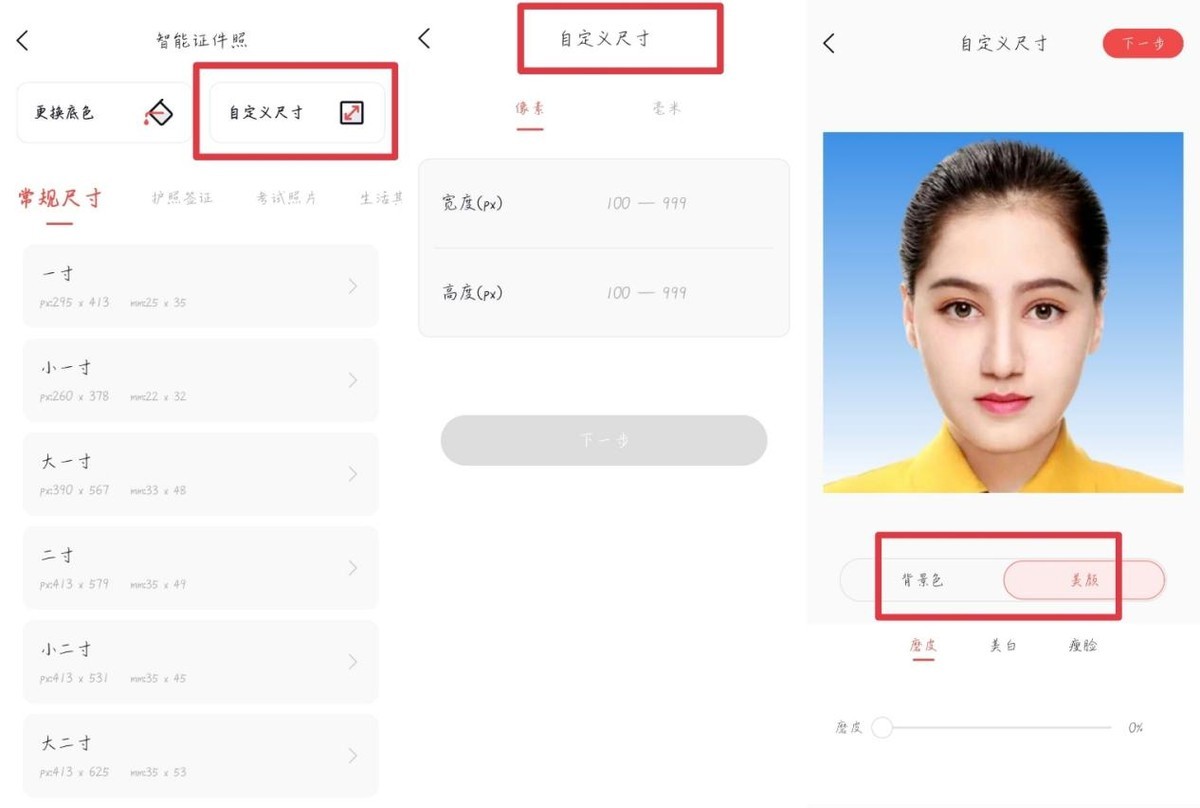Click the paint bucket icon for 更换底色
This screenshot has height=808, width=1200.
pyautogui.click(x=158, y=113)
